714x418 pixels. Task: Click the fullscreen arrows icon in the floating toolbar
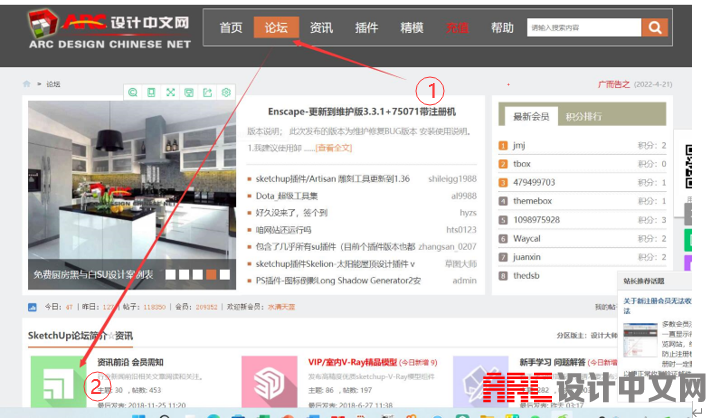tap(170, 92)
